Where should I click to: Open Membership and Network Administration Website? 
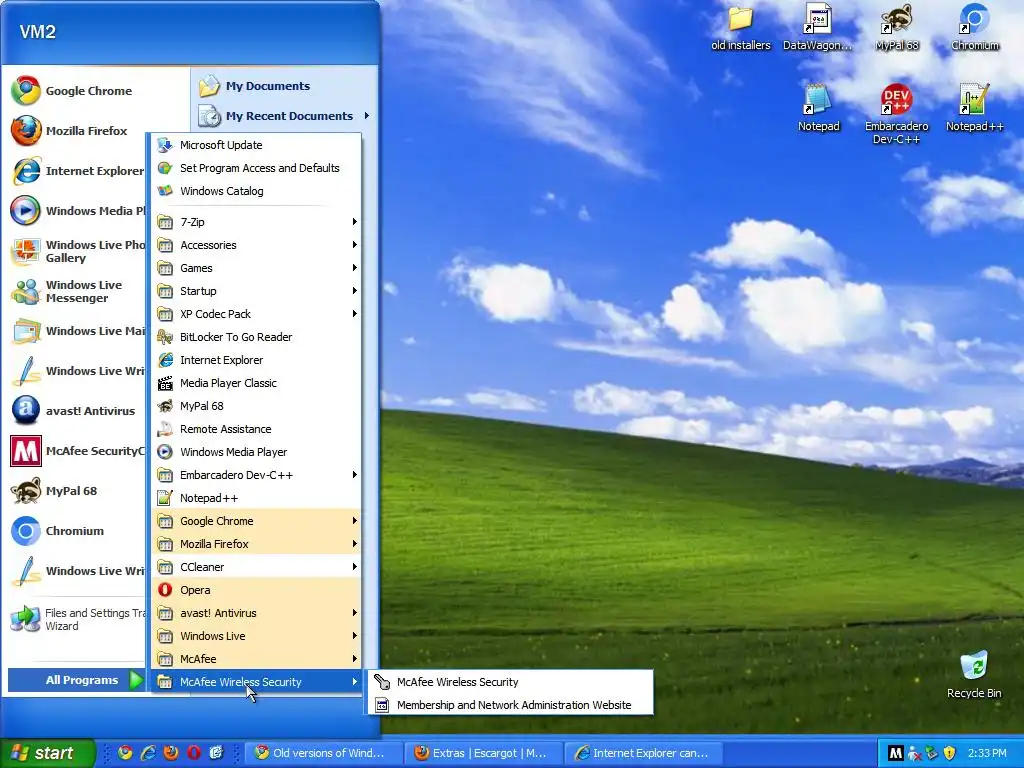(511, 705)
